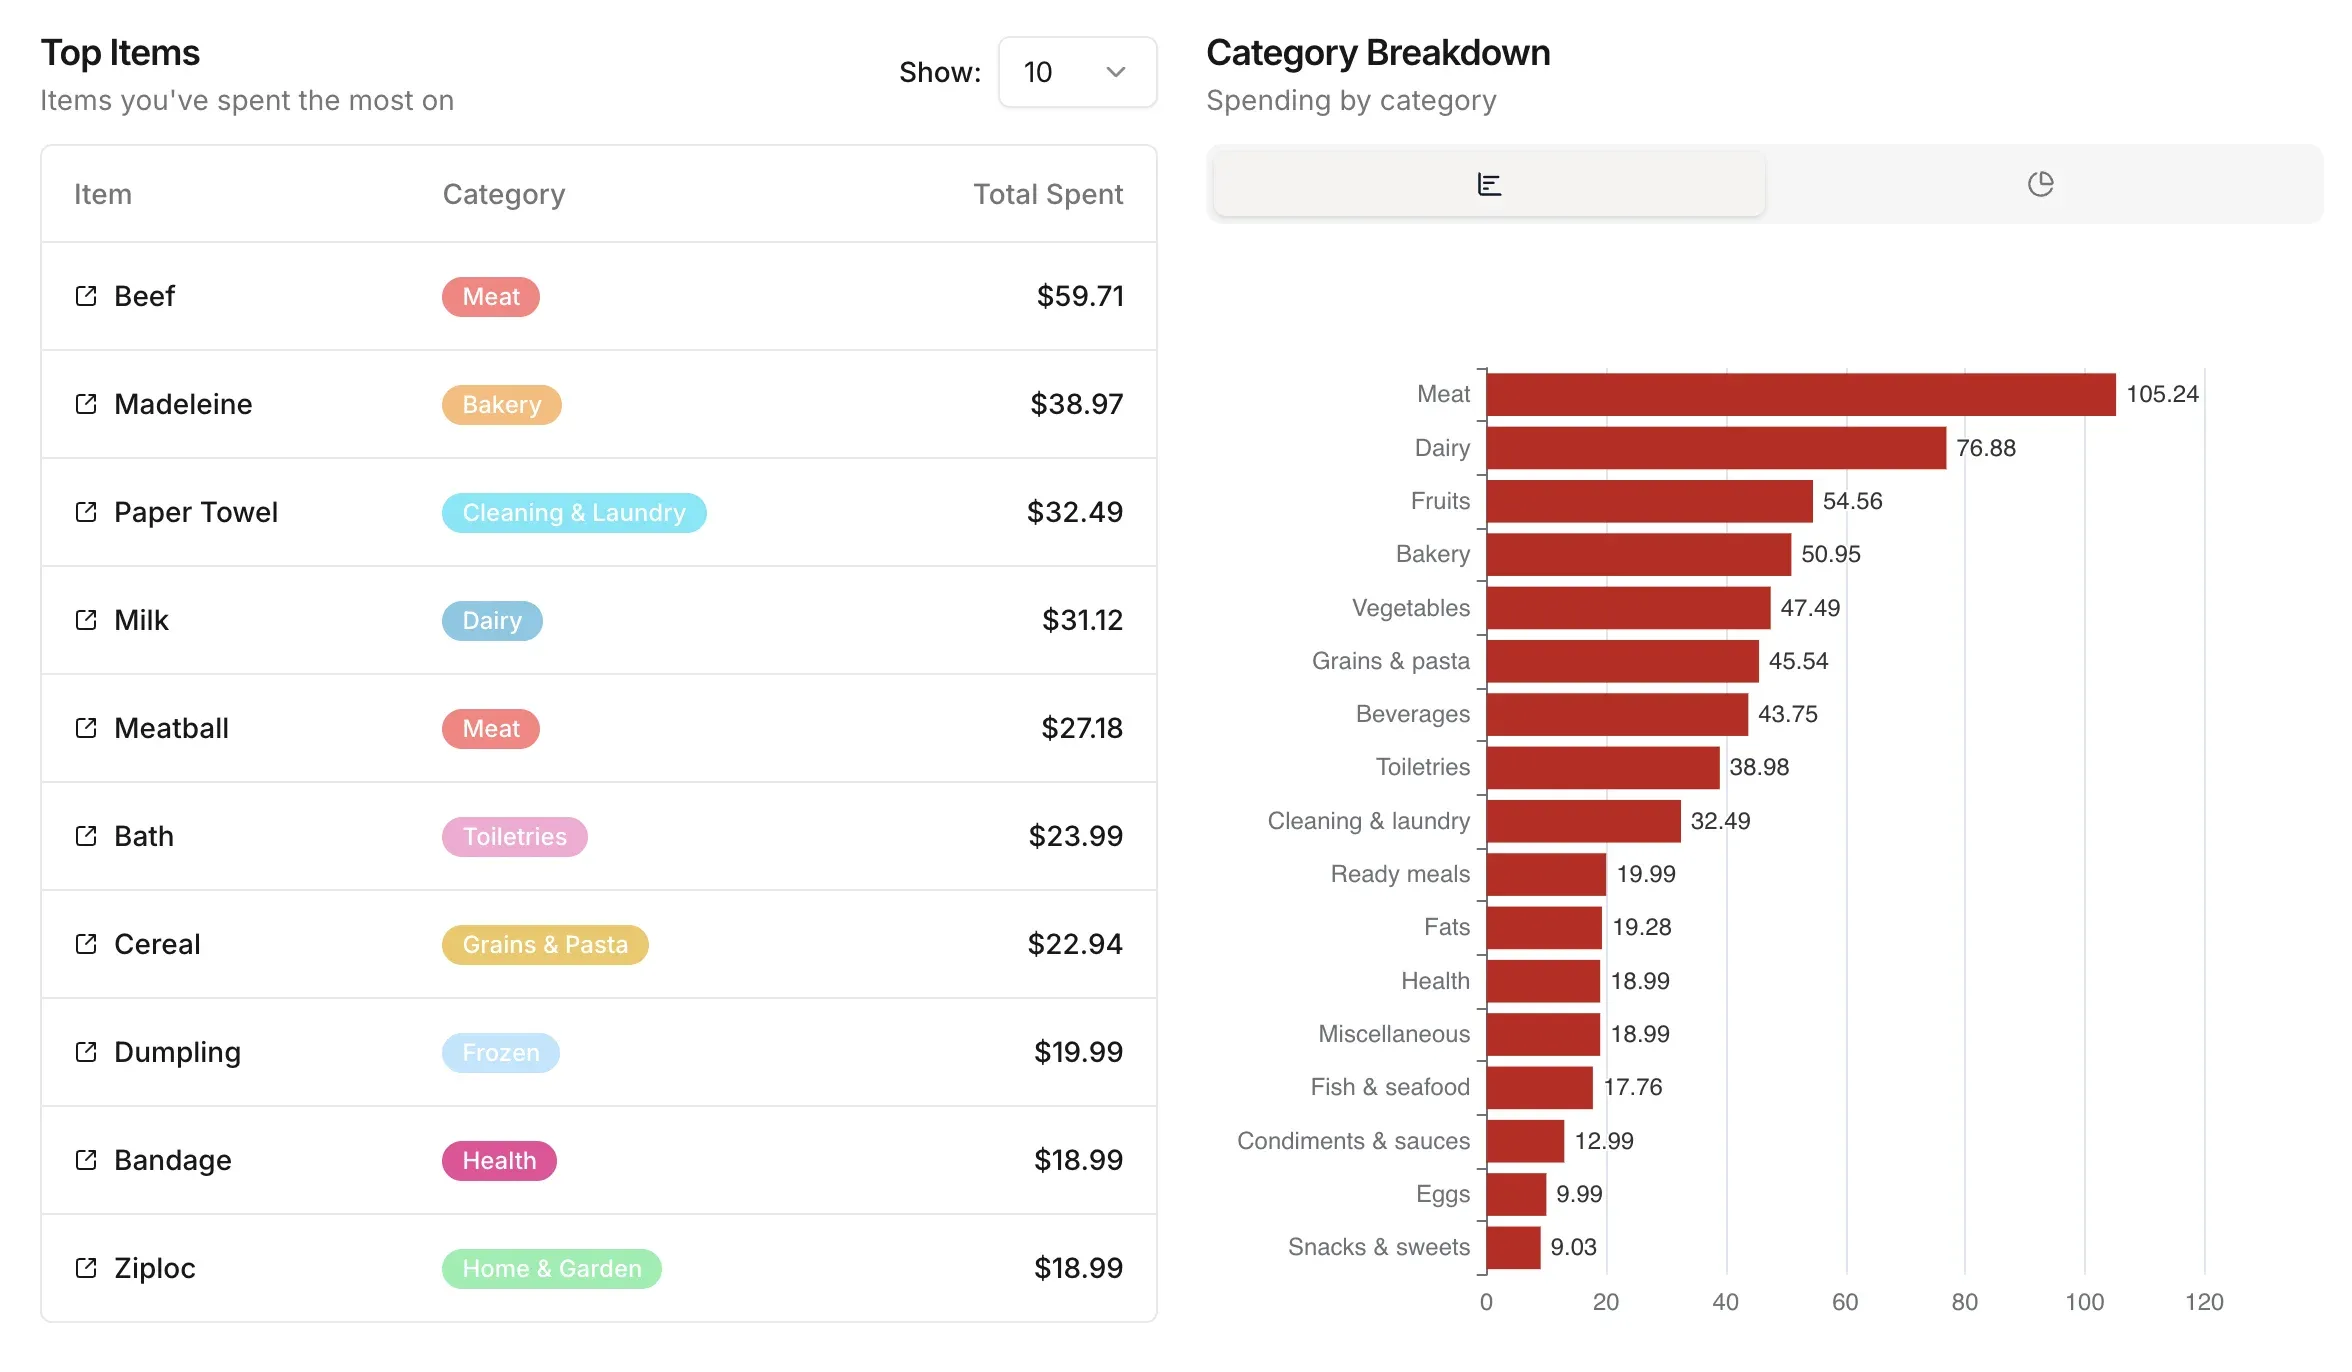The height and width of the screenshot is (1372, 2352).
Task: Select the Cleaning & Laundry badge
Action: (573, 512)
